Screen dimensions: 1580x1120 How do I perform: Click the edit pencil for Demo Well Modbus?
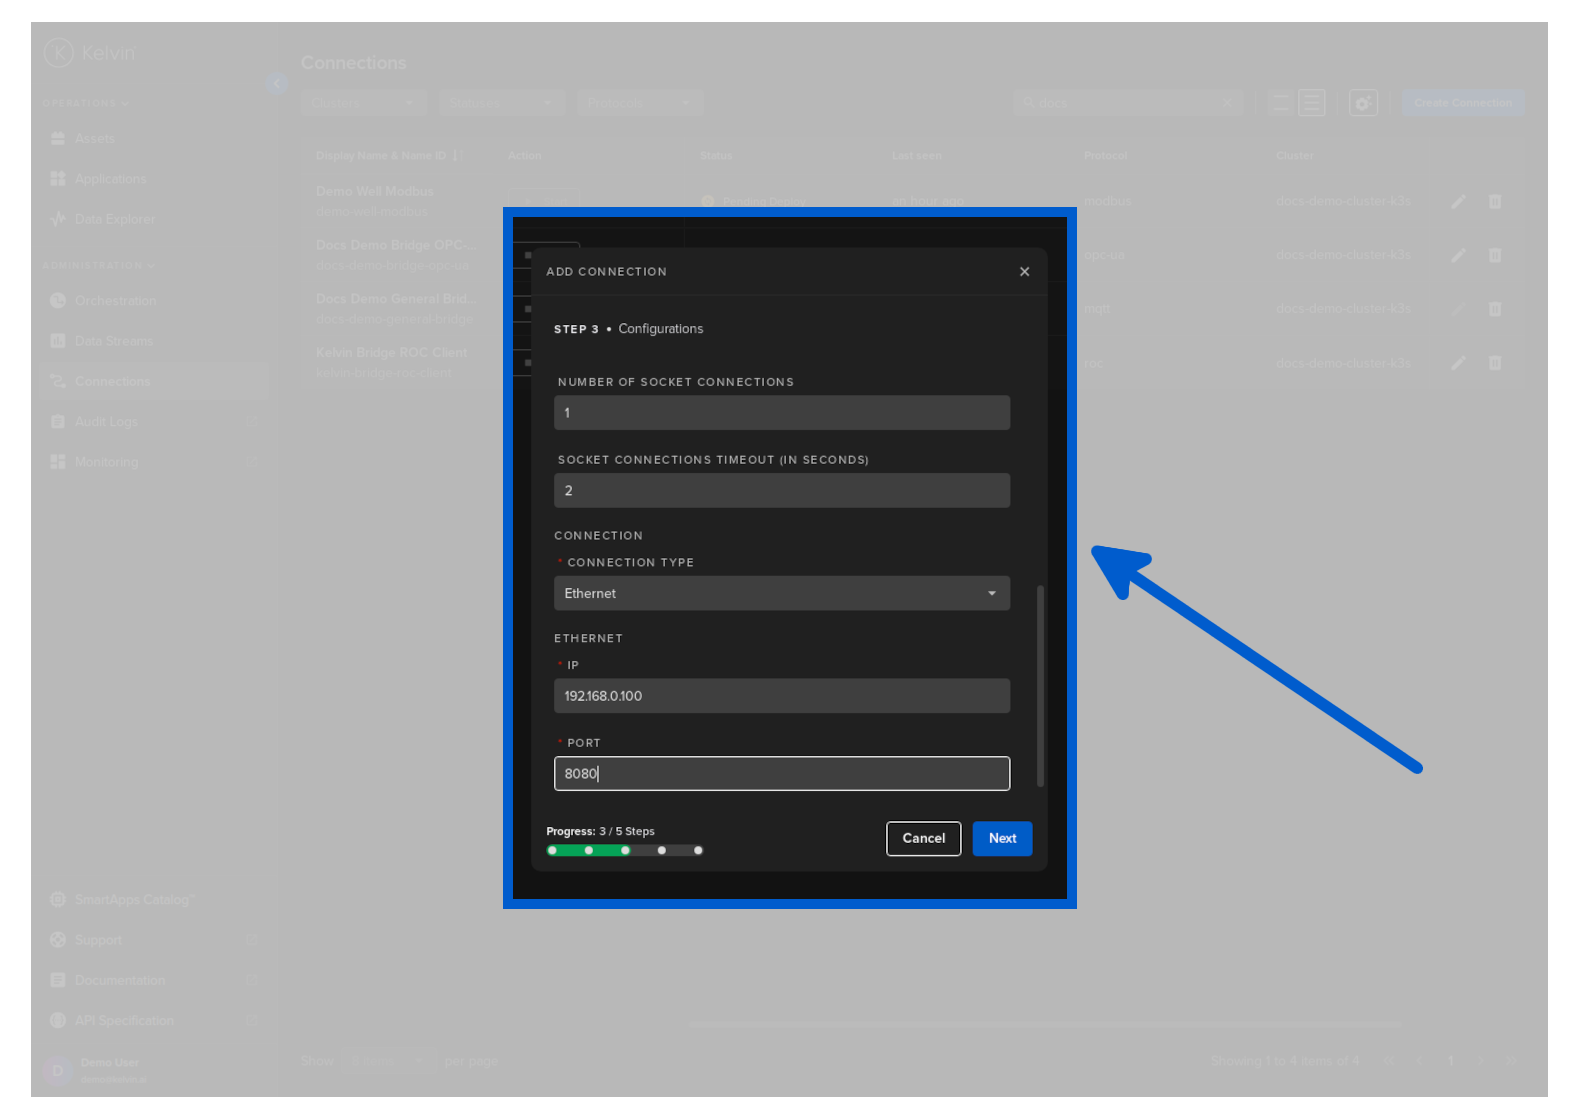pos(1458,202)
